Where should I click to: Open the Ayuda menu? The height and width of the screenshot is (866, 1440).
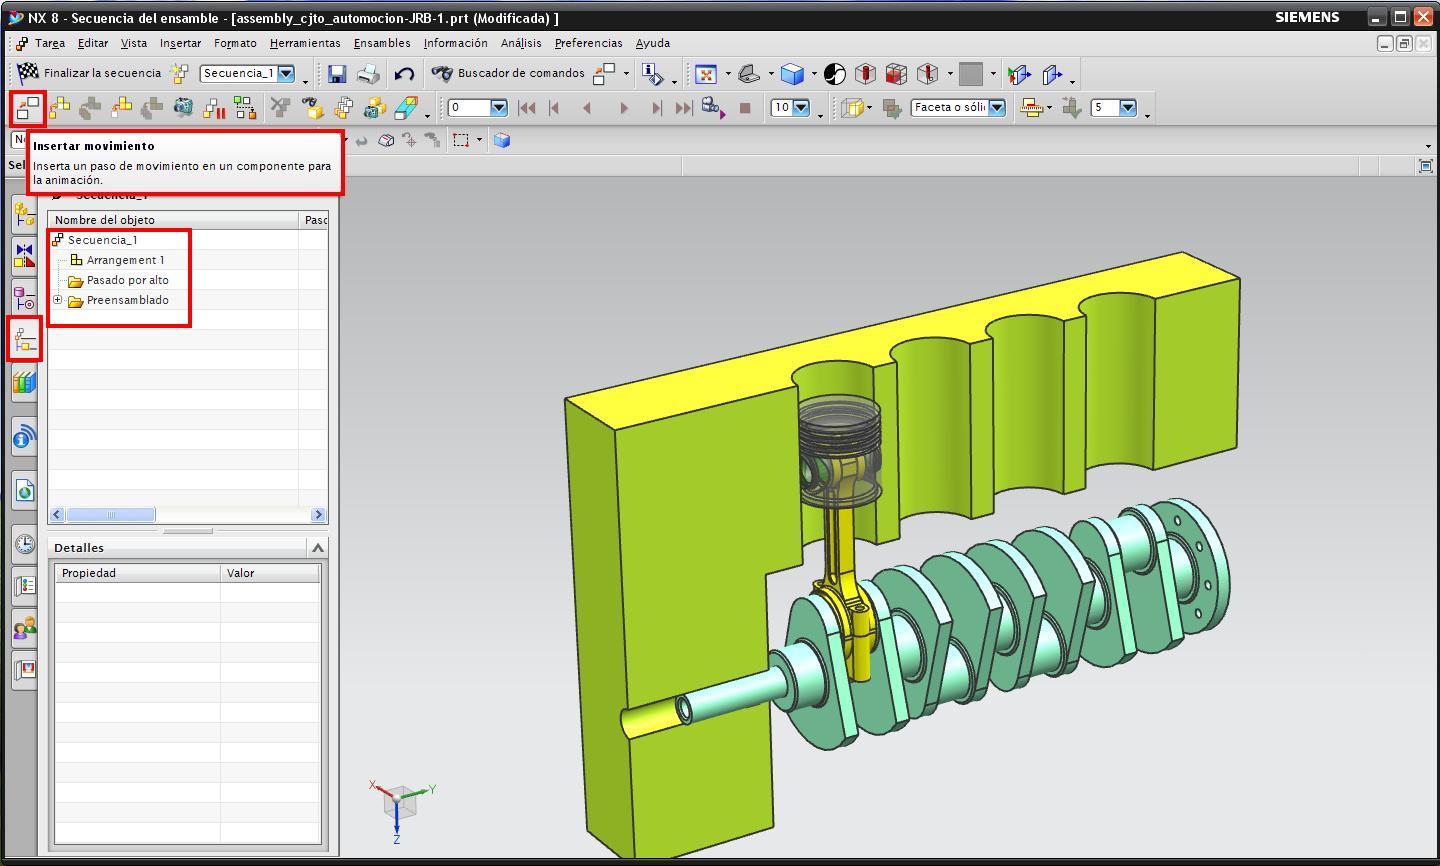pyautogui.click(x=653, y=43)
